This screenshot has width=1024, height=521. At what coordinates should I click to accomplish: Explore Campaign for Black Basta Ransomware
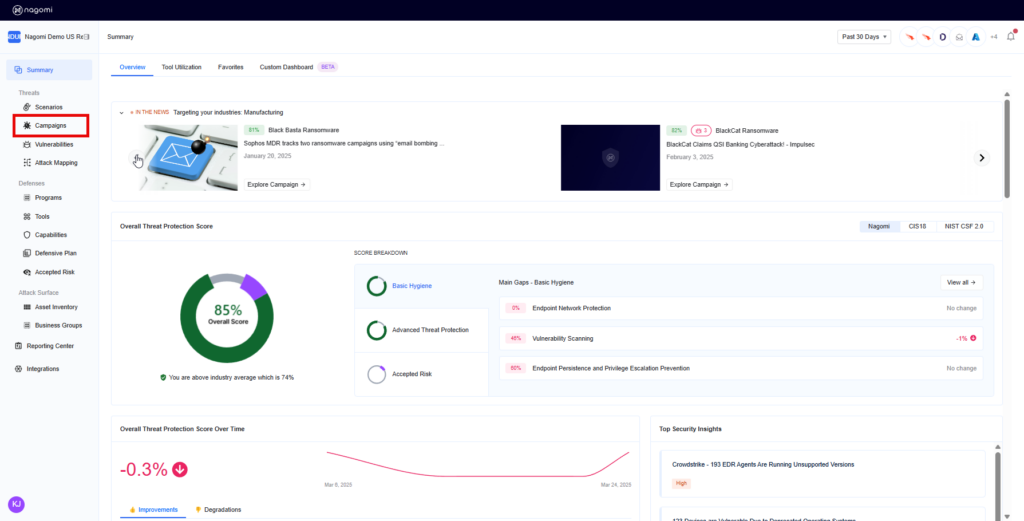(277, 185)
